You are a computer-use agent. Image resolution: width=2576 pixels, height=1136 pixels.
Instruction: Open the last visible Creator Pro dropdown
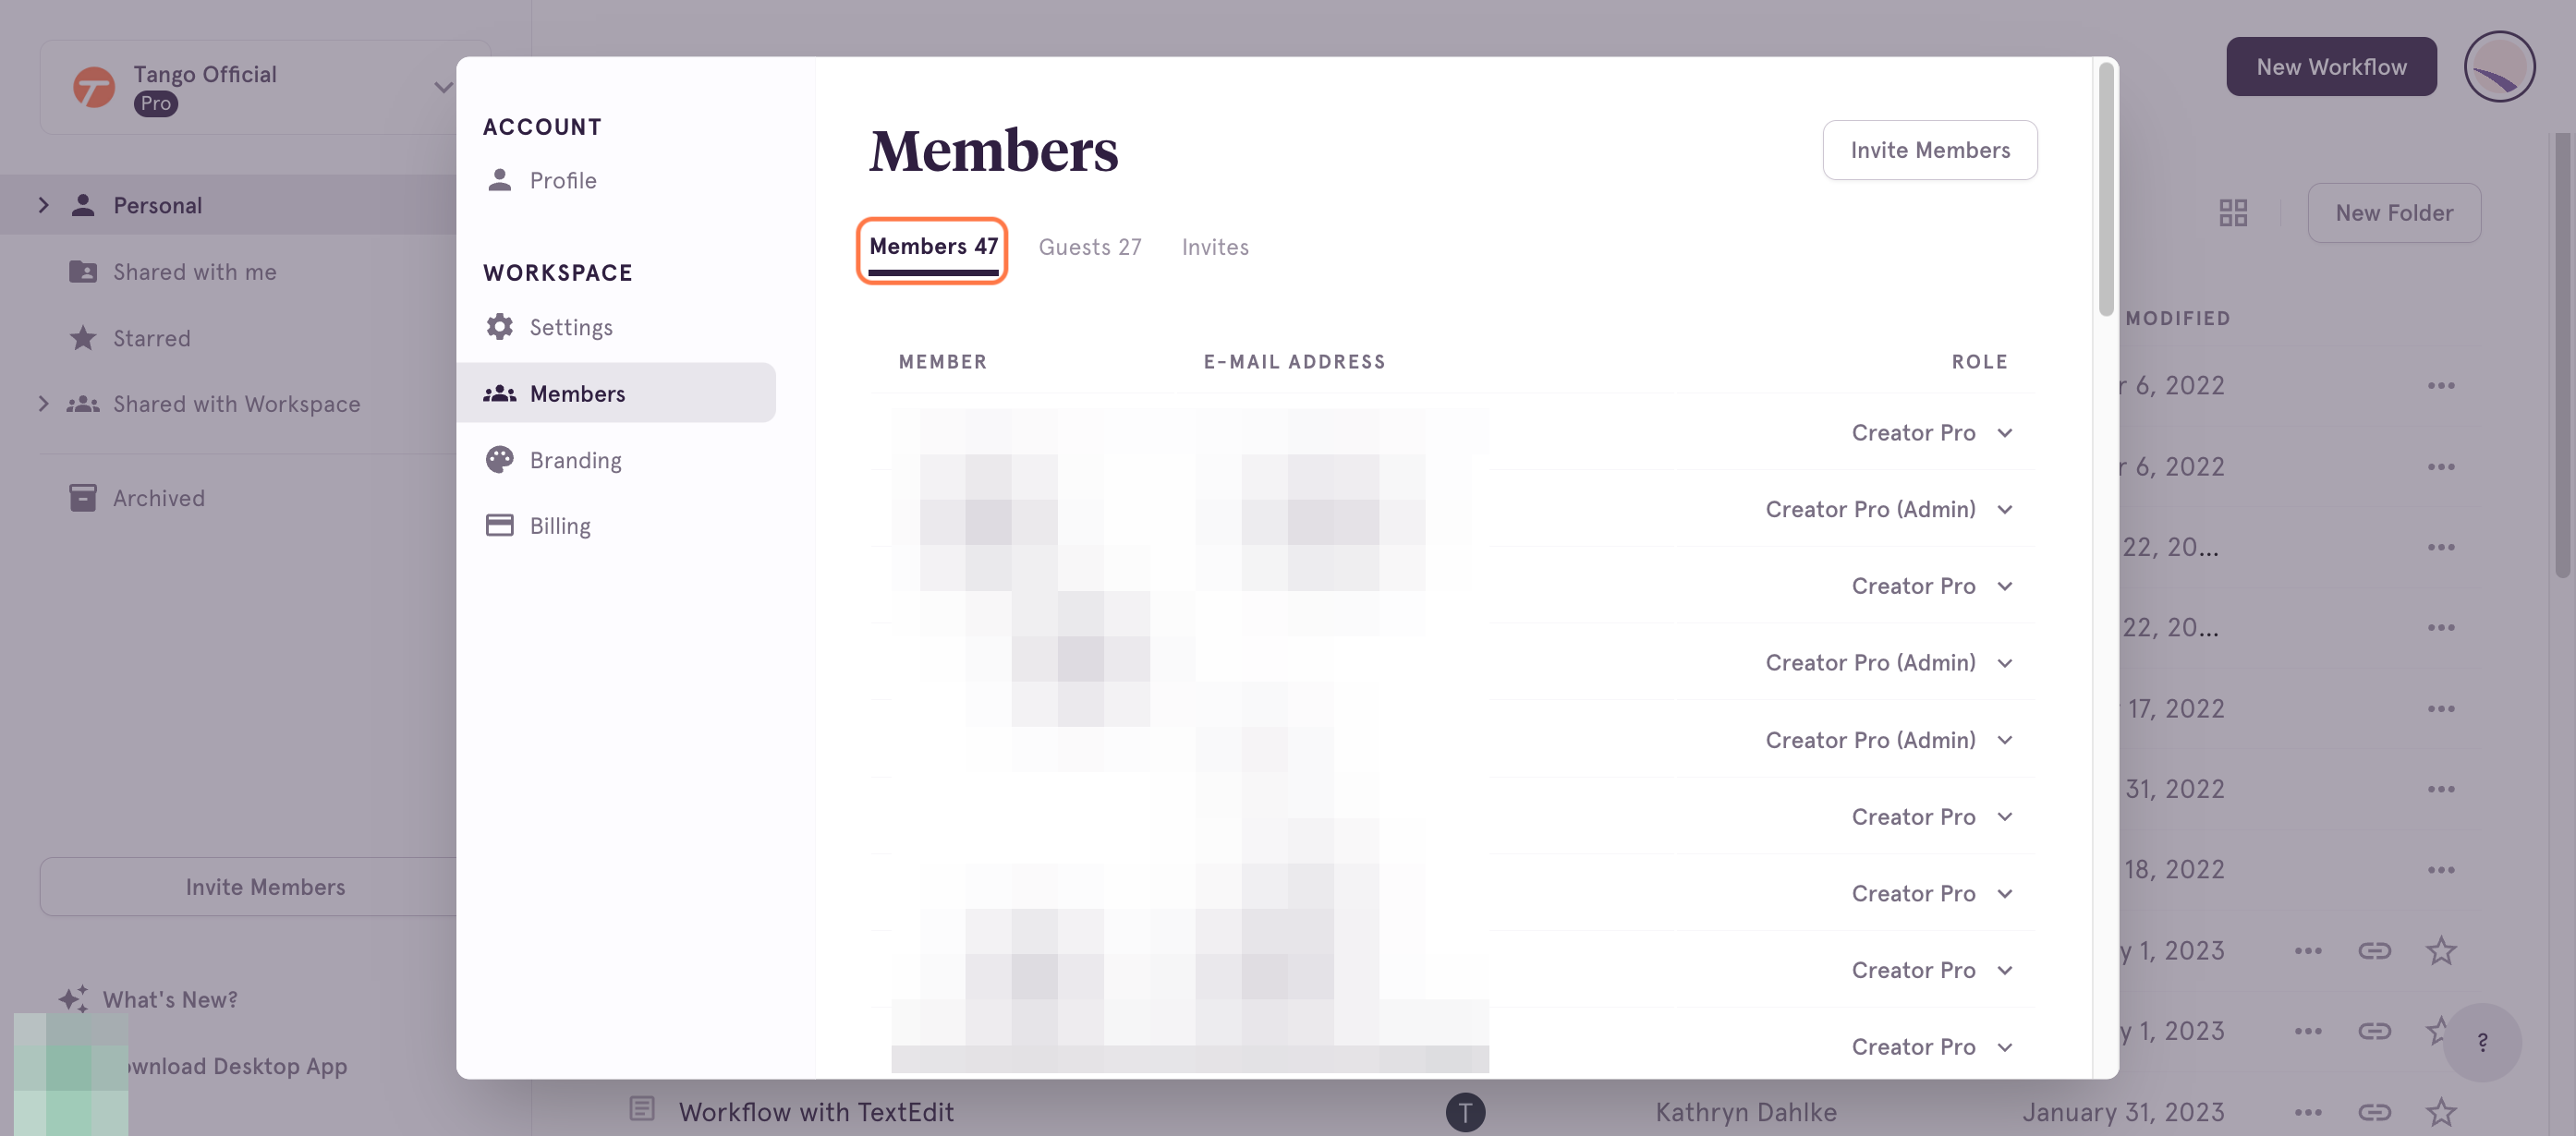click(x=1931, y=1047)
